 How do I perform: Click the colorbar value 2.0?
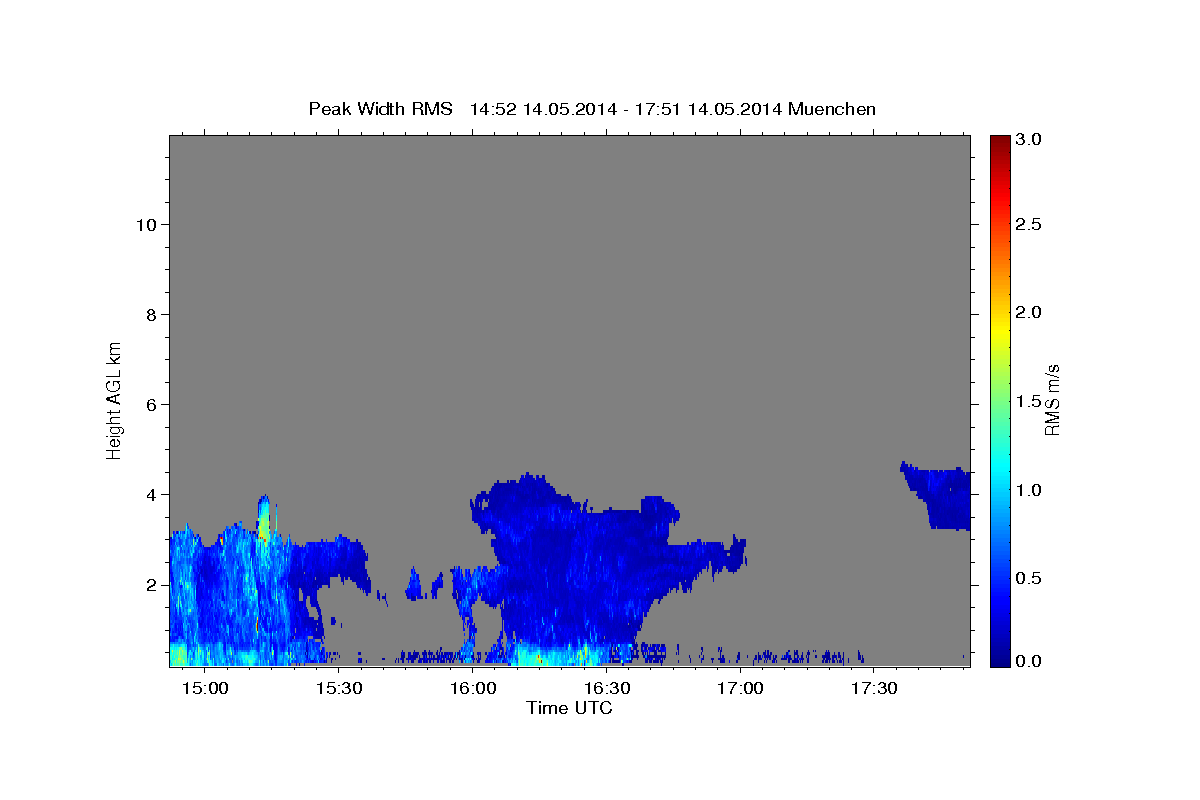1029,312
